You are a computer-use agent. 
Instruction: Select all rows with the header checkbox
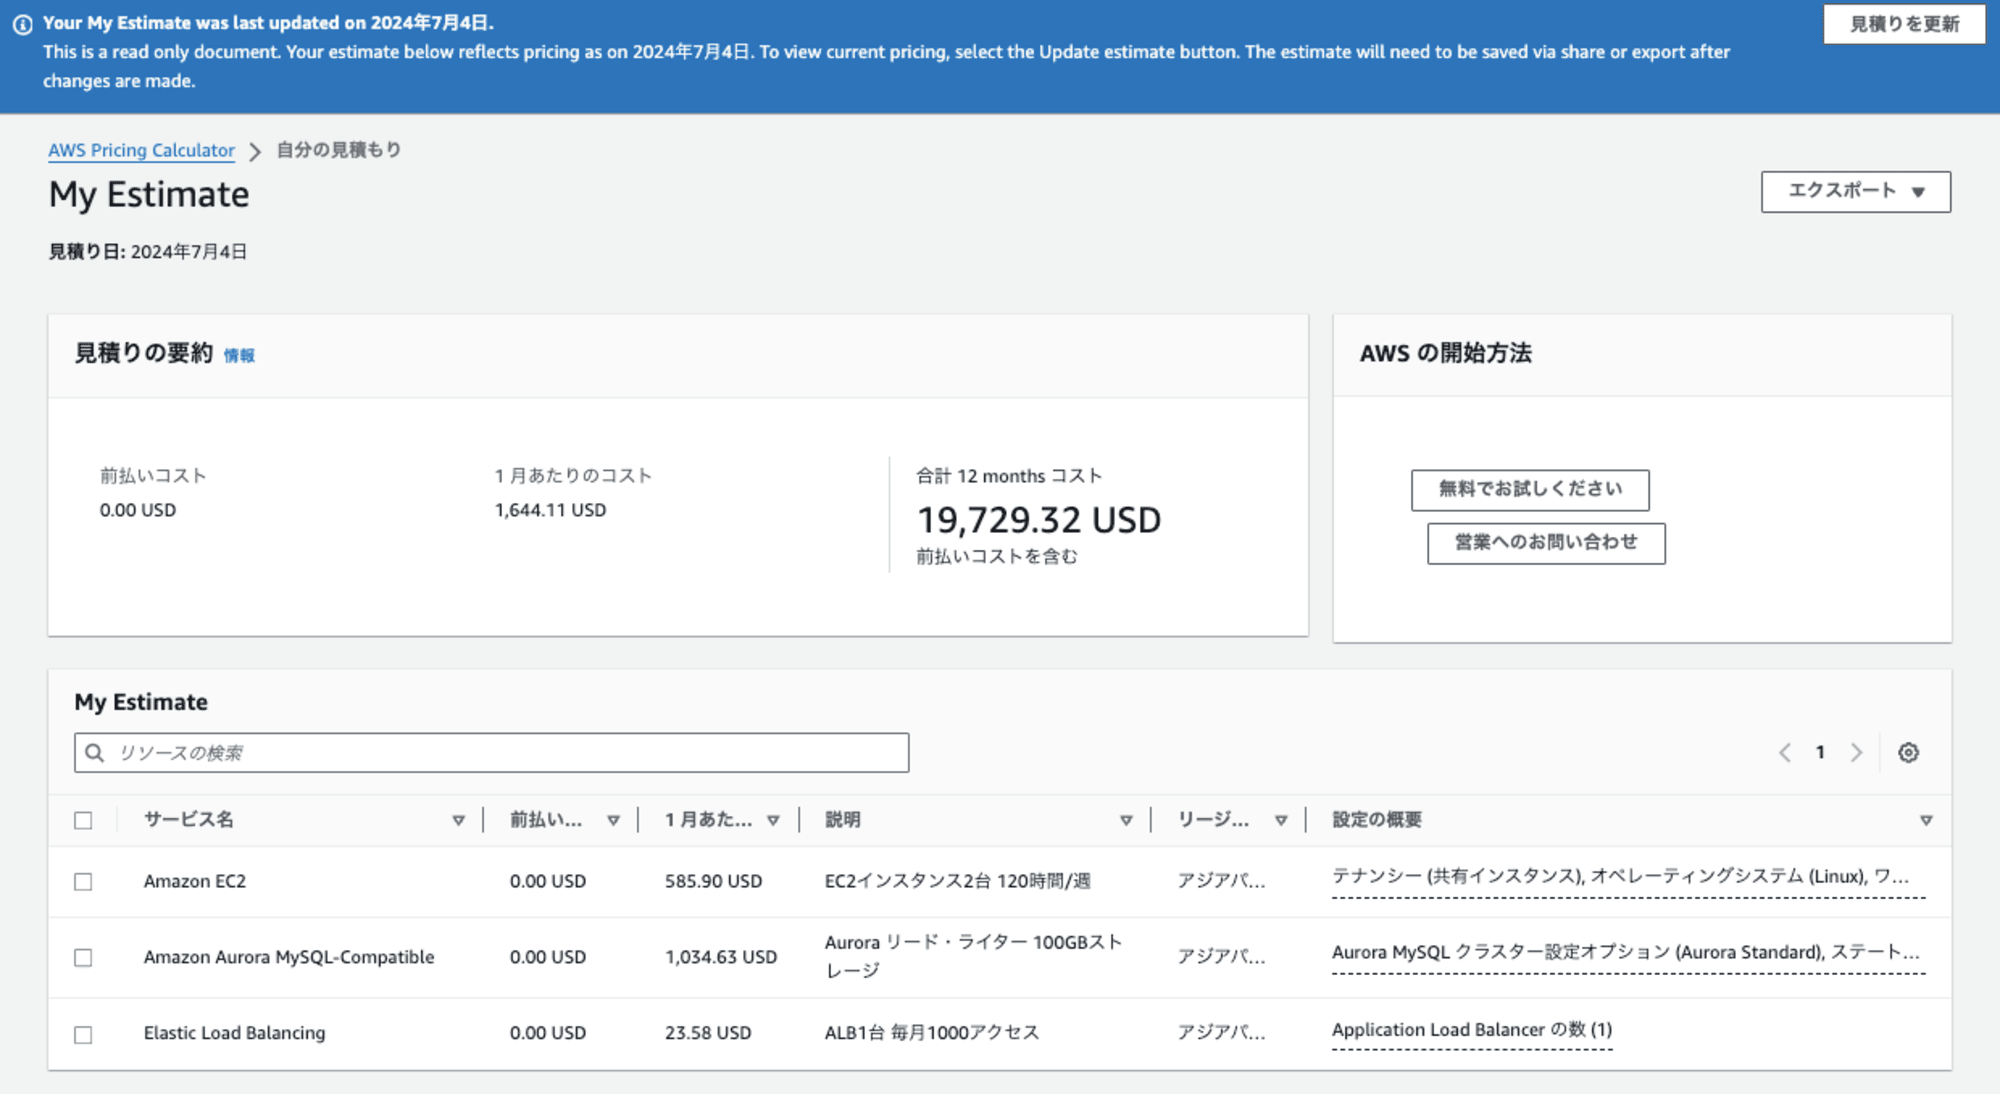83,820
